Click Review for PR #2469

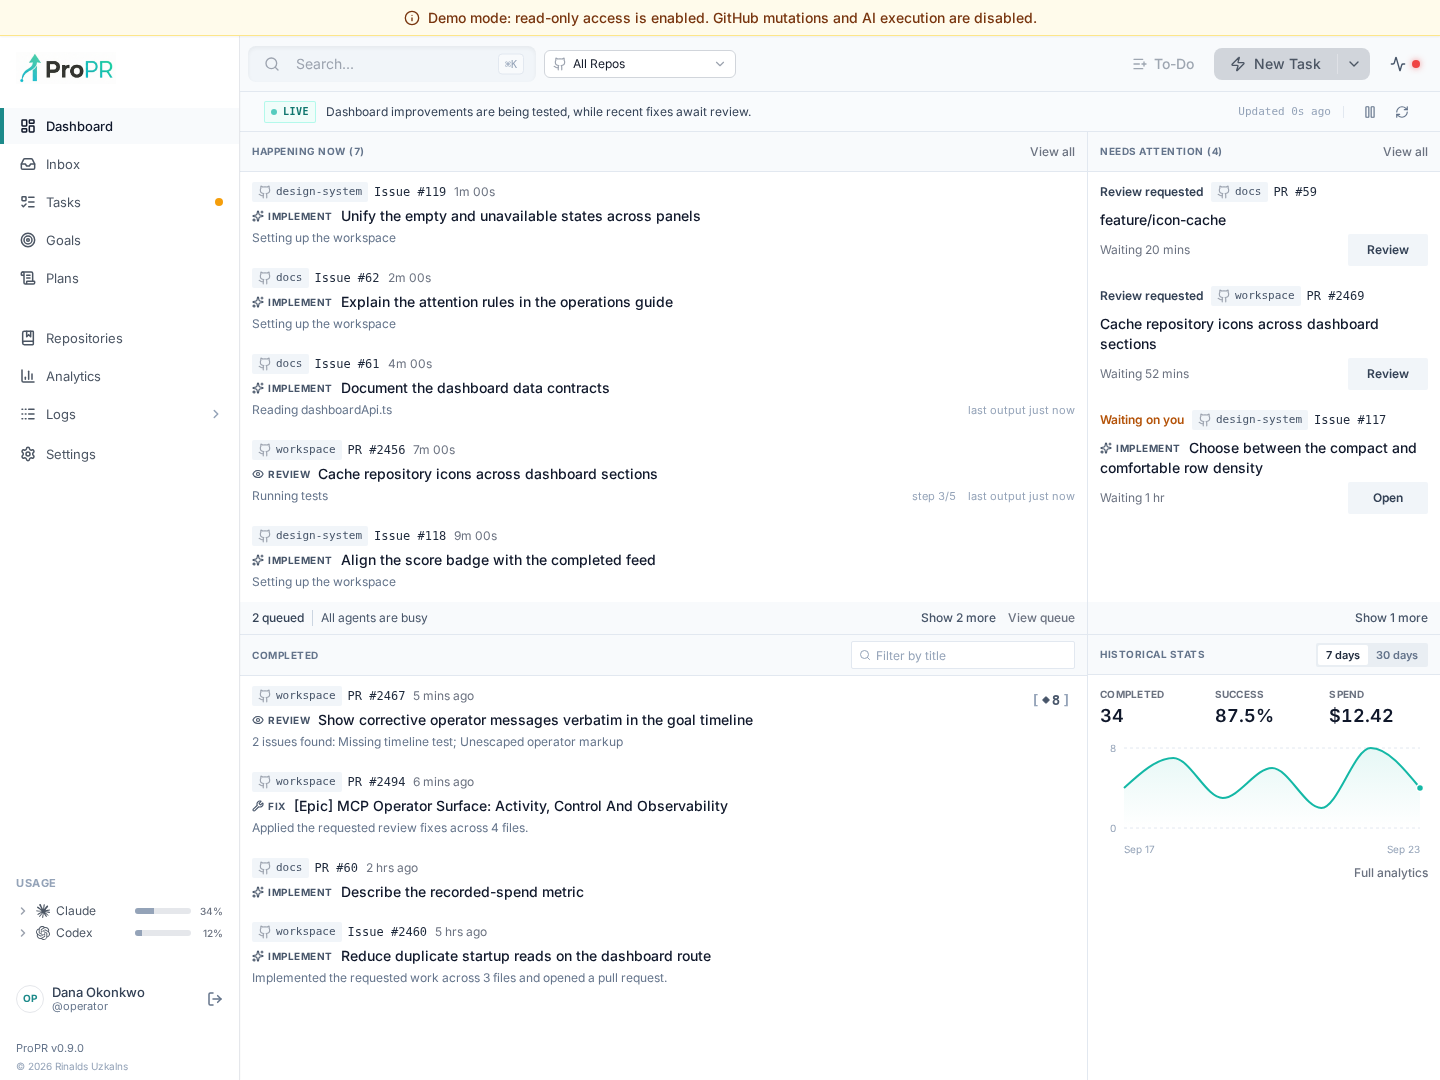1388,374
